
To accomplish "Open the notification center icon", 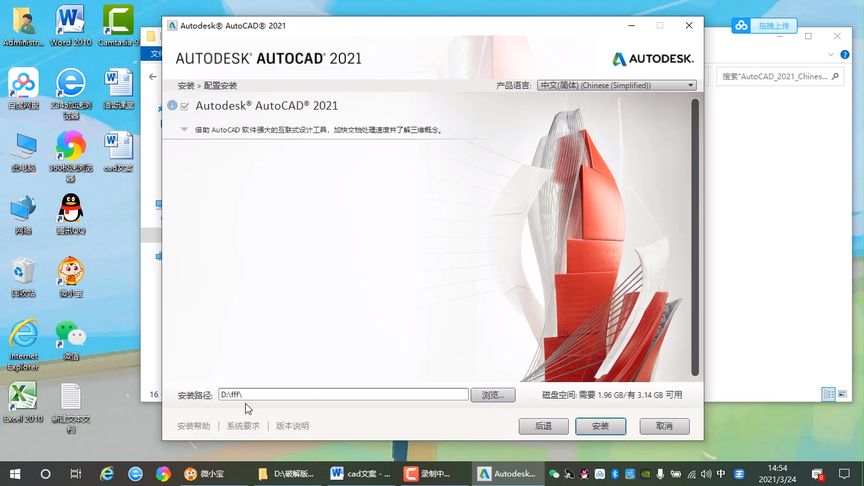I will pyautogui.click(x=844, y=474).
